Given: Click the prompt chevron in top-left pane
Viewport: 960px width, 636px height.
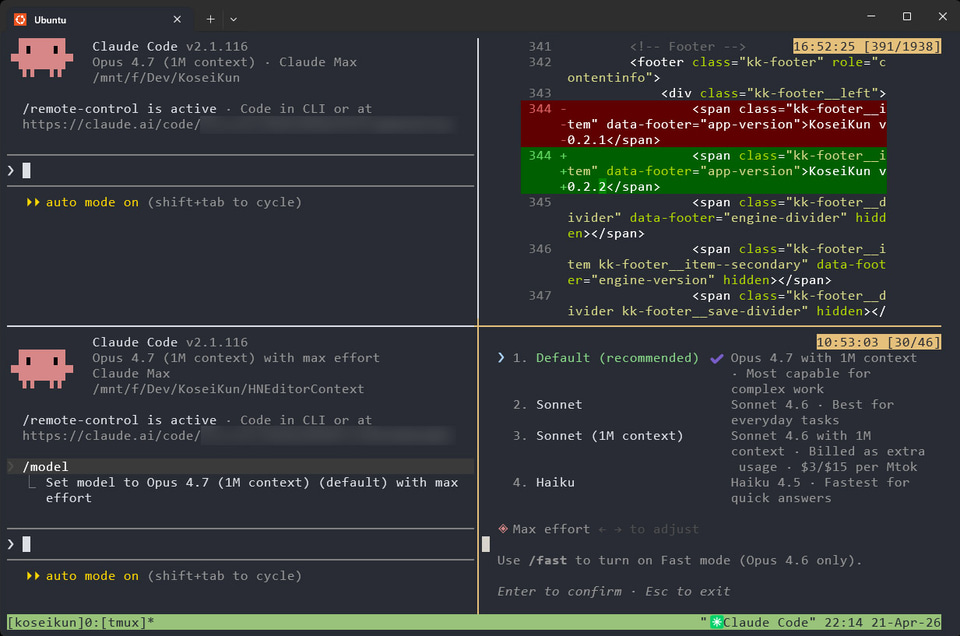Looking at the screenshot, I should [11, 170].
